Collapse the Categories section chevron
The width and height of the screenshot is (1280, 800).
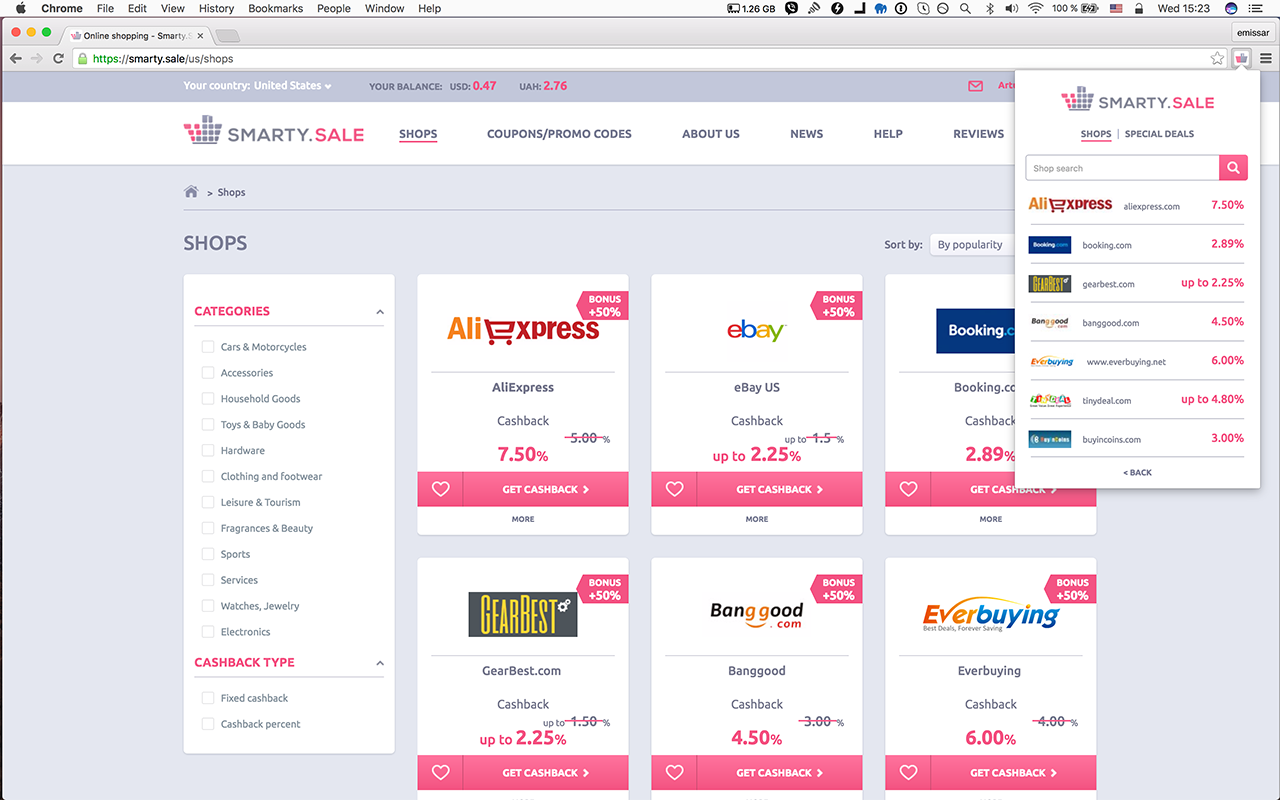point(380,312)
